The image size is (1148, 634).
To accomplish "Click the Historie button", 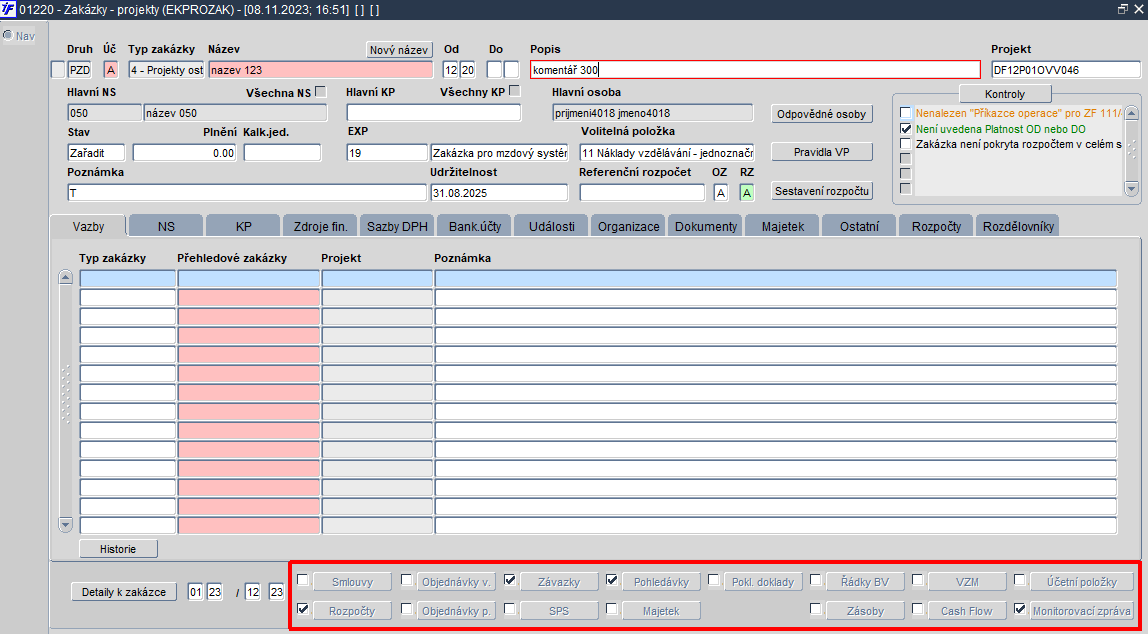I will (x=119, y=548).
